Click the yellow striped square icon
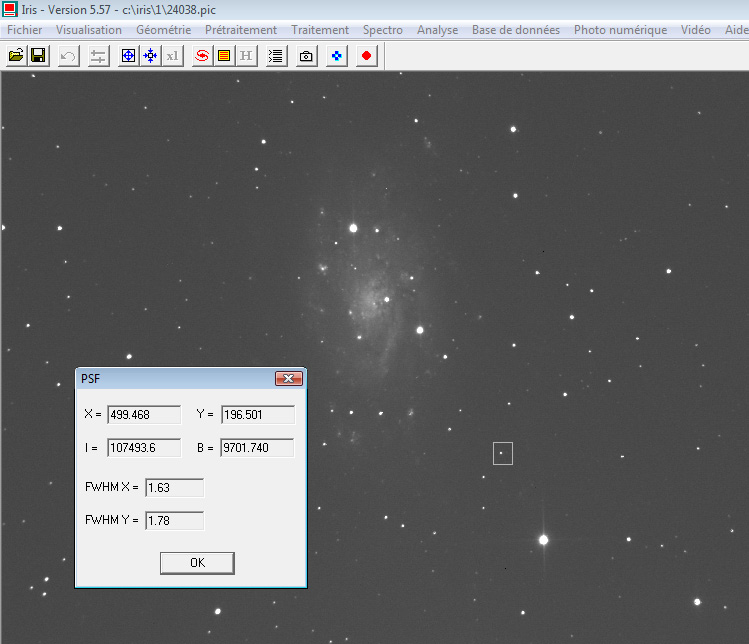This screenshot has height=644, width=749. point(224,56)
